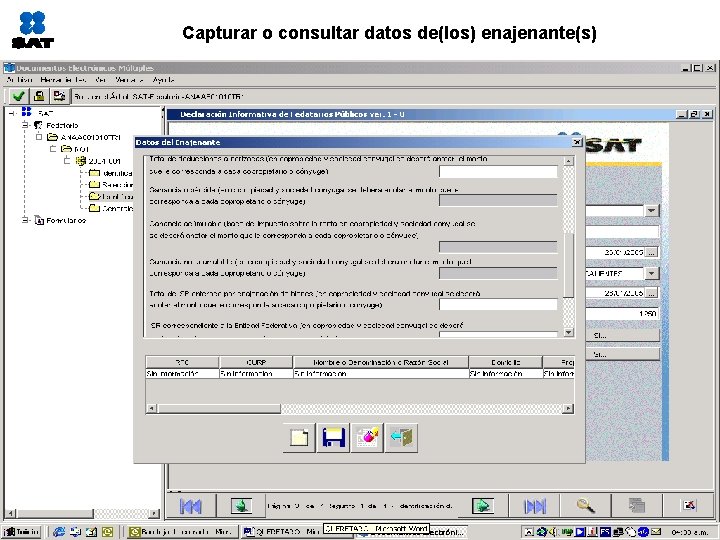Collapse the 2004 period tree node
The height and width of the screenshot is (540, 720).
(x=67, y=161)
